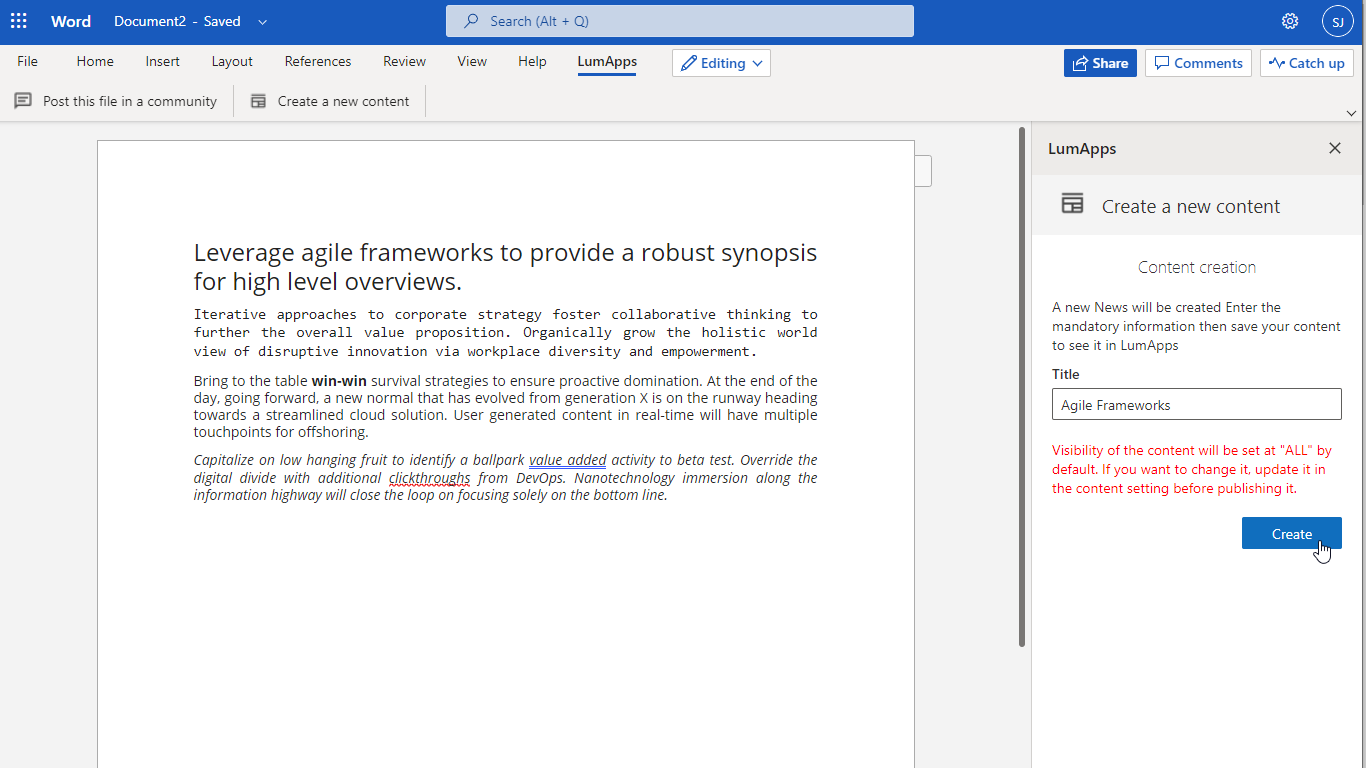Click the Share button
Screen dimensions: 1366x768
1100,63
